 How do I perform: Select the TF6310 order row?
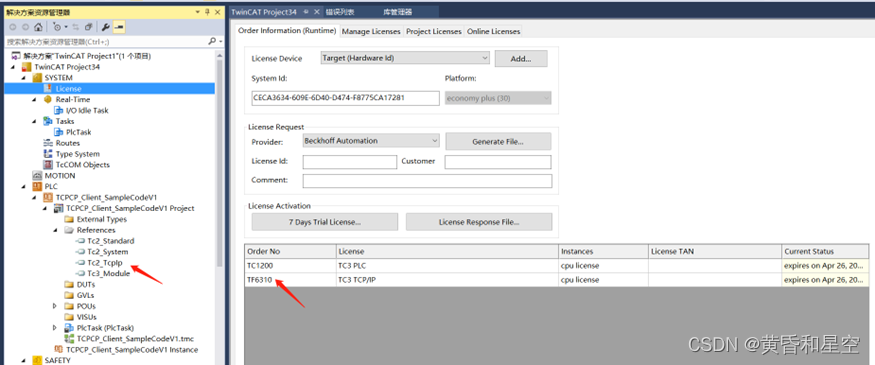click(x=556, y=280)
